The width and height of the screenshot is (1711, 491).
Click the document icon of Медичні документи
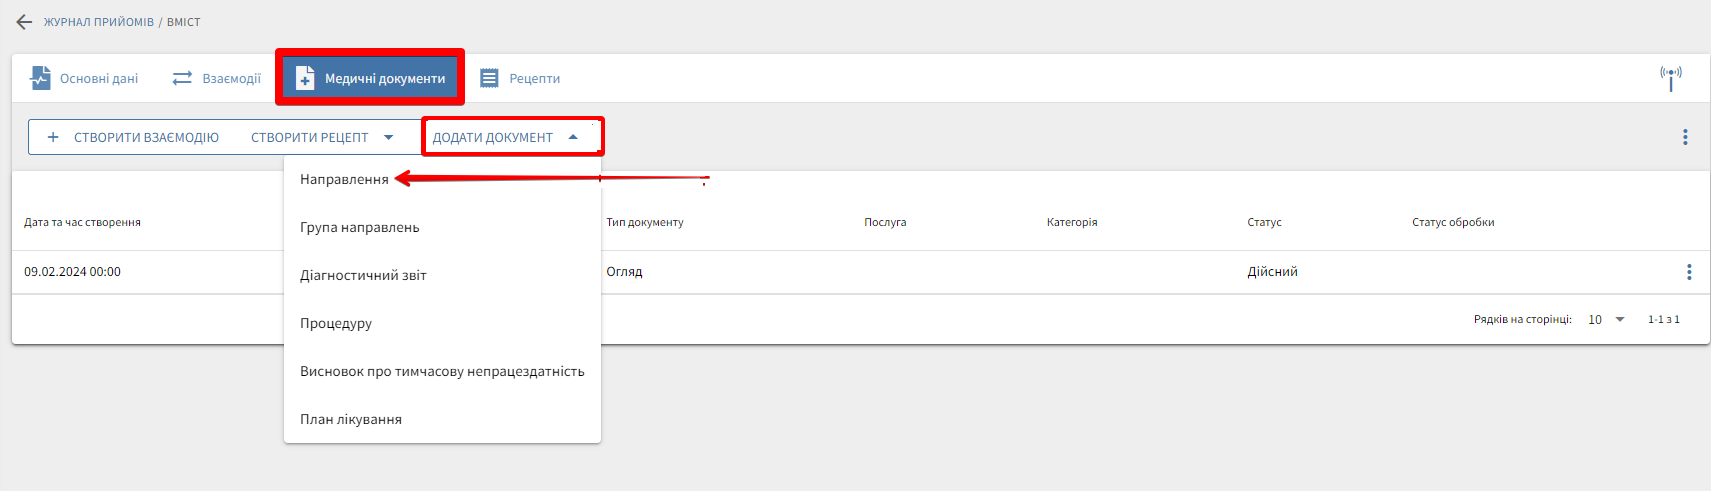point(305,78)
